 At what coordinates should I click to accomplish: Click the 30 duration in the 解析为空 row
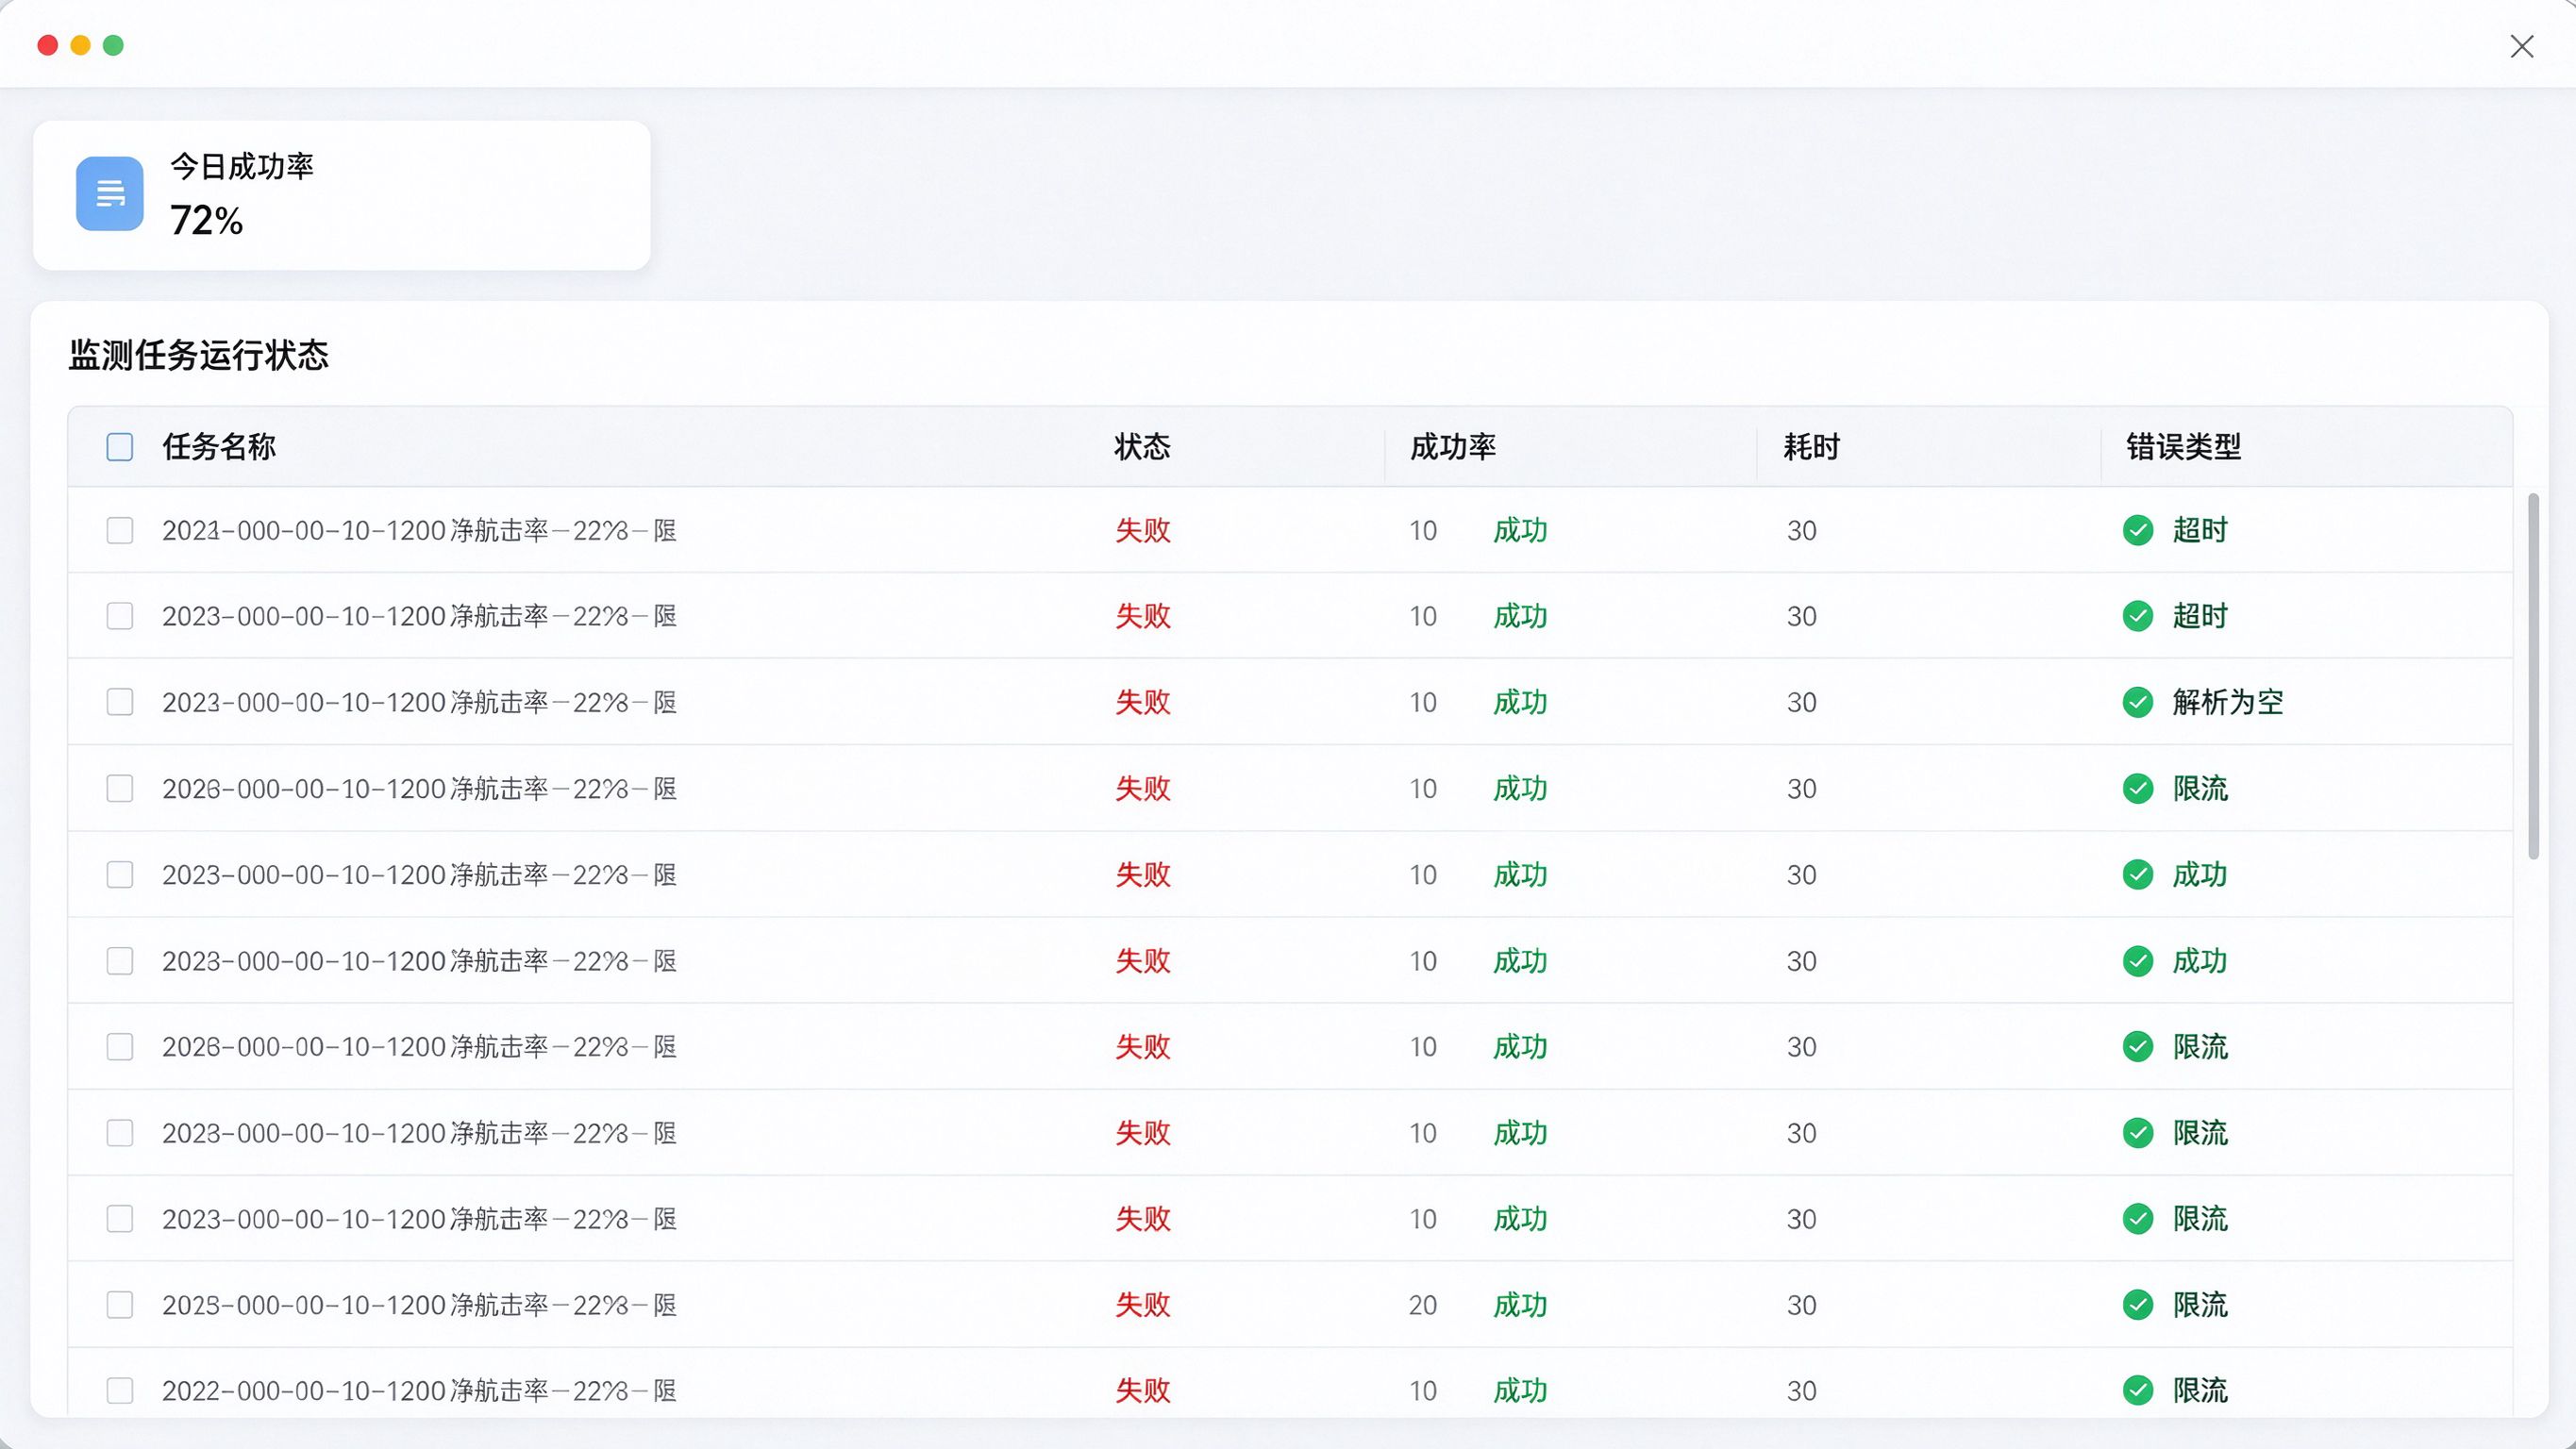[x=1802, y=703]
